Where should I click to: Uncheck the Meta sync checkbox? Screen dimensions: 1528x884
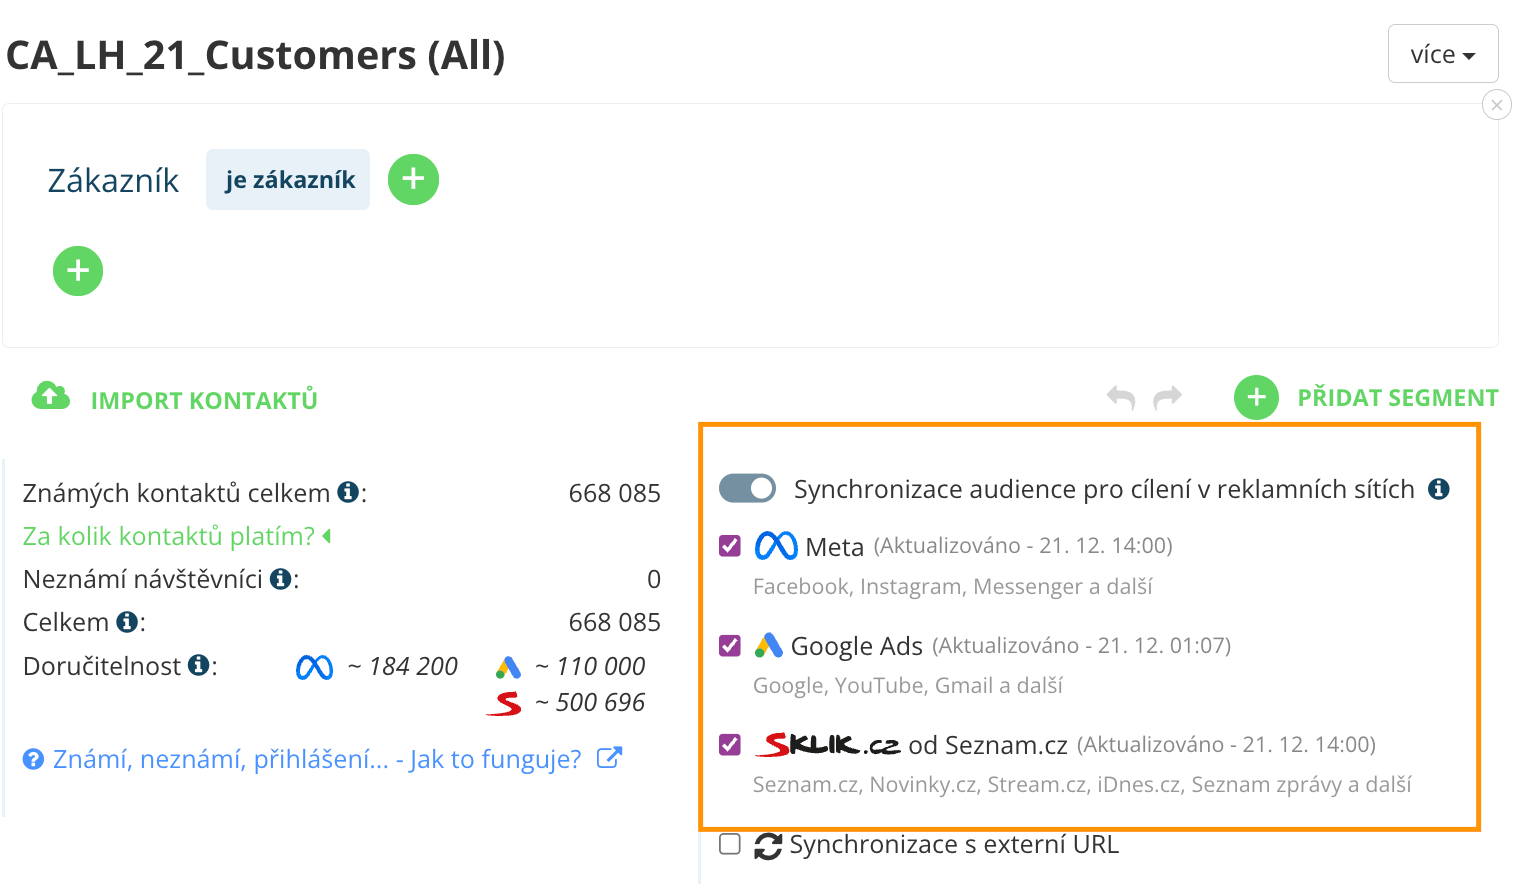point(730,546)
